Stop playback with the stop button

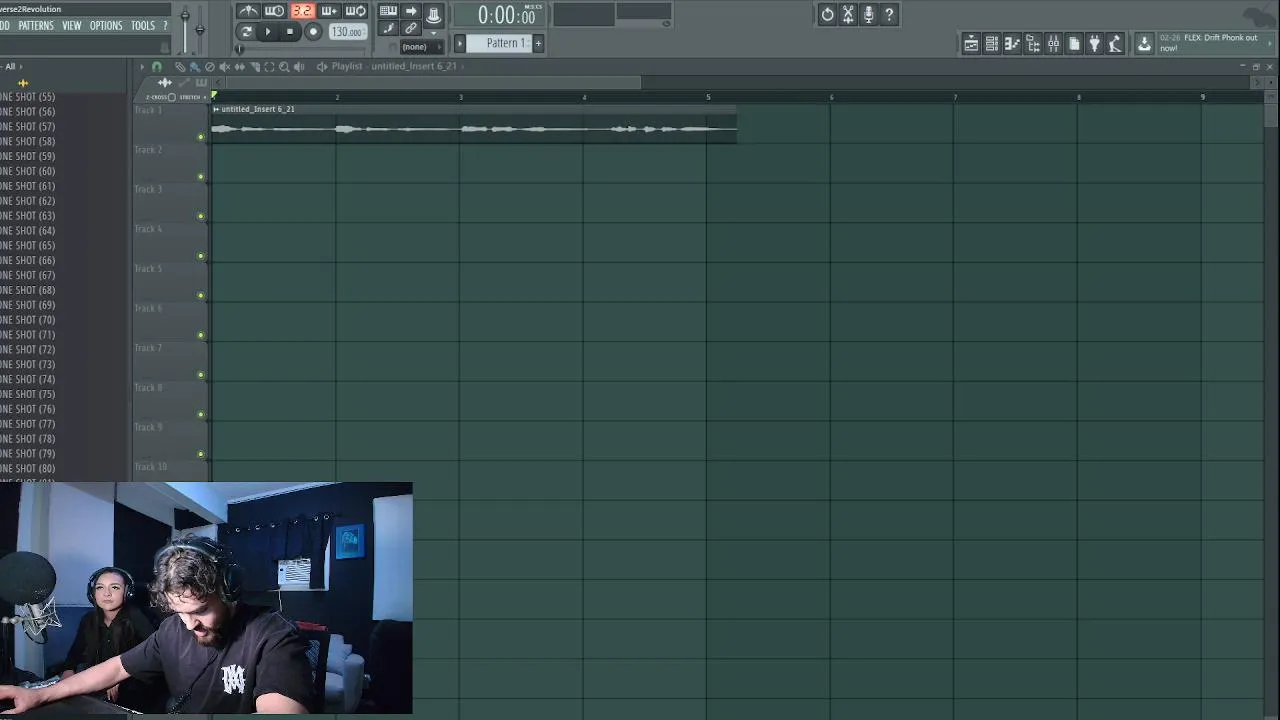(290, 31)
